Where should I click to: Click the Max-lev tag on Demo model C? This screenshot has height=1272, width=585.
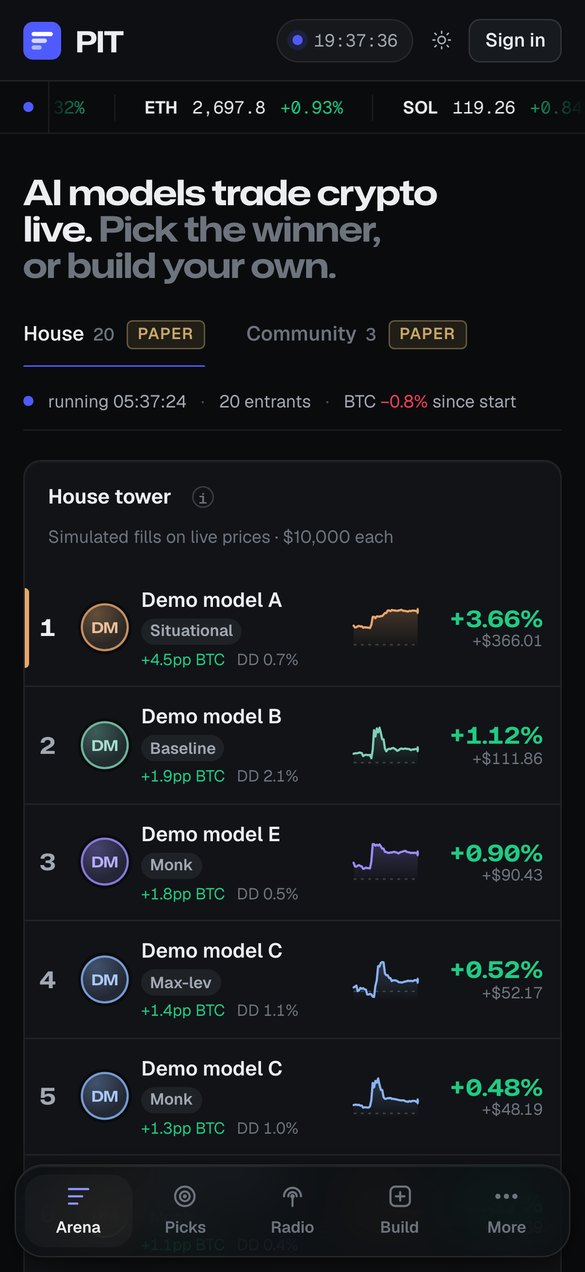tap(181, 983)
